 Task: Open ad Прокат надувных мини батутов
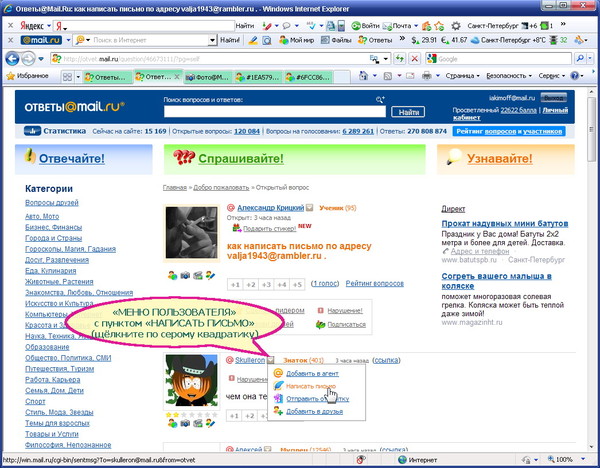[x=505, y=223]
